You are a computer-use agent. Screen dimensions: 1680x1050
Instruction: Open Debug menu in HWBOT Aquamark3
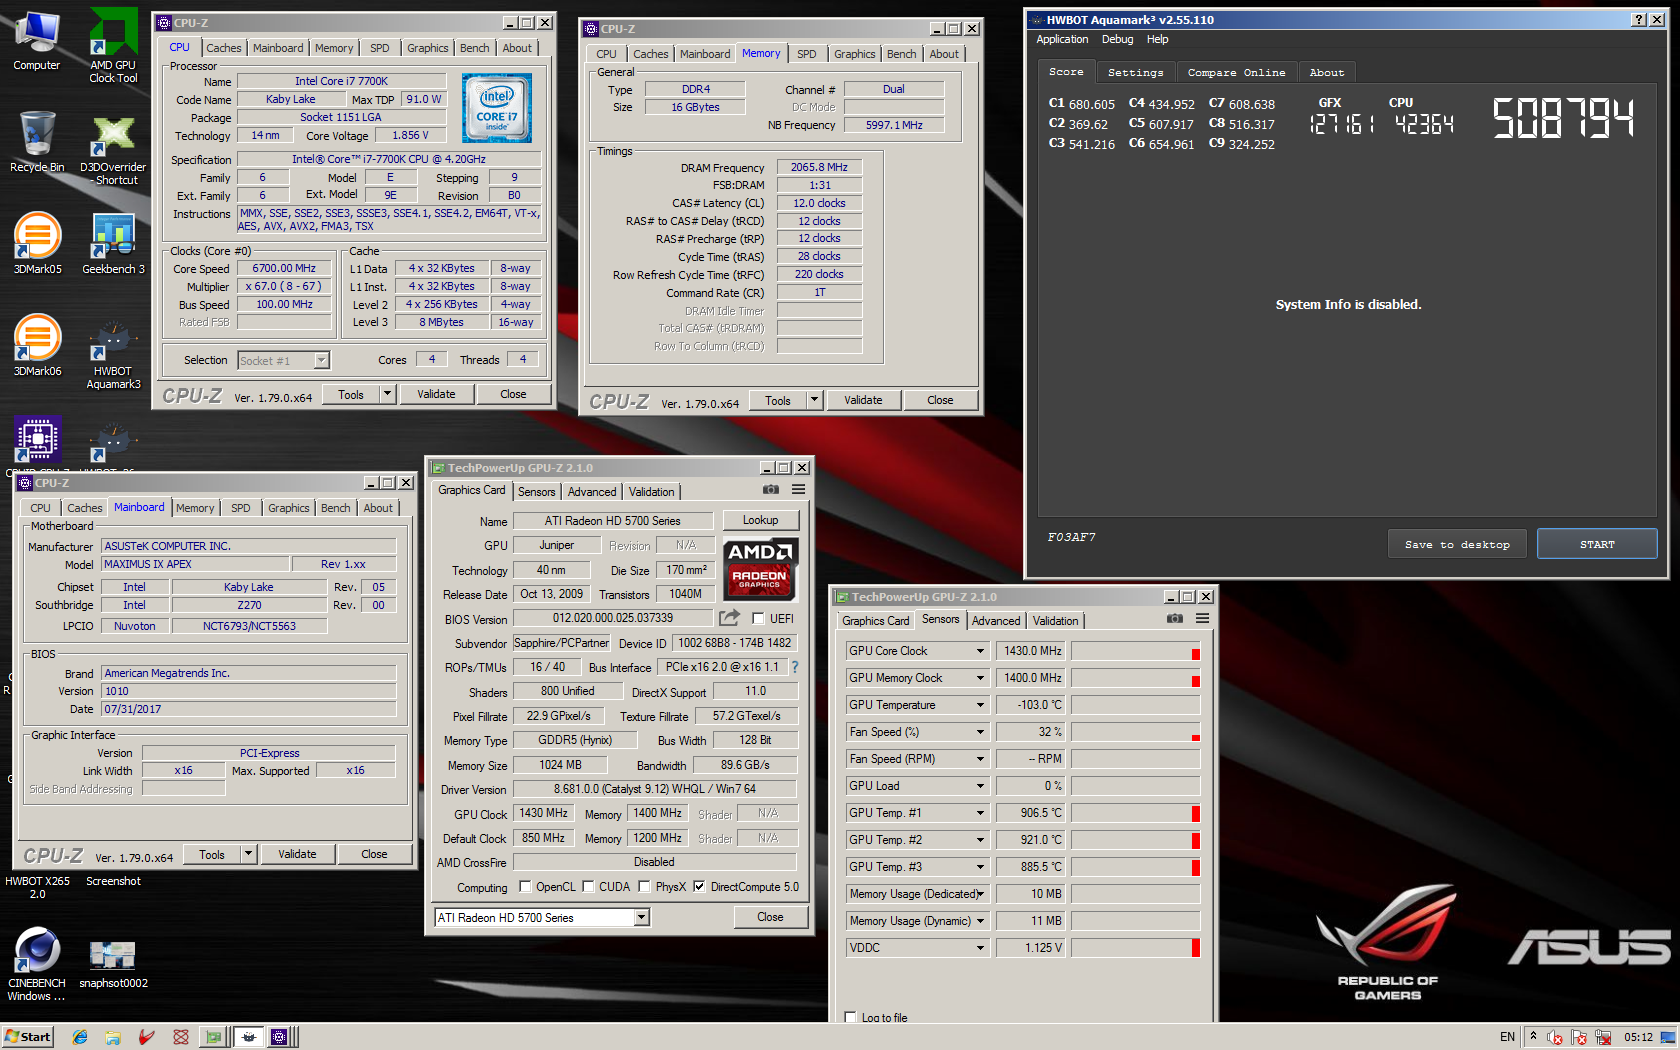click(1118, 39)
